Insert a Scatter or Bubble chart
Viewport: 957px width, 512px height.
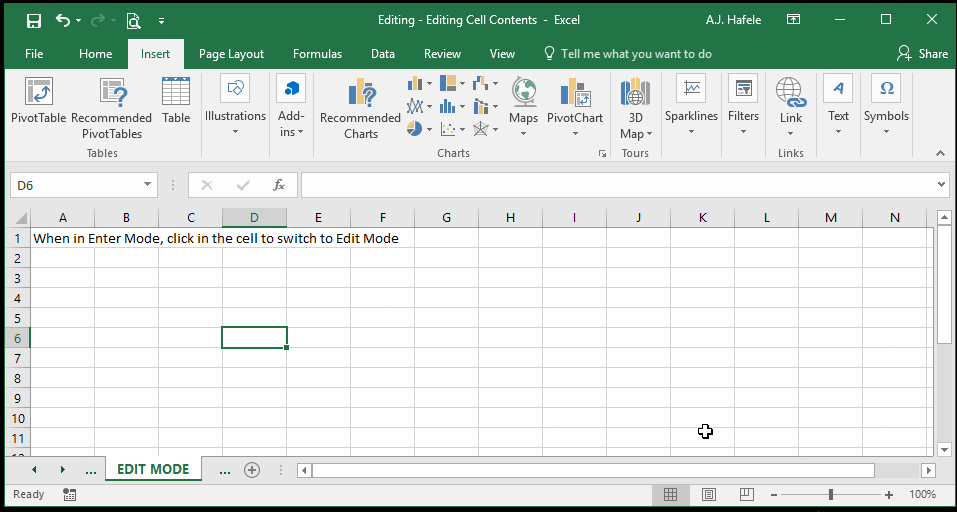pyautogui.click(x=452, y=129)
